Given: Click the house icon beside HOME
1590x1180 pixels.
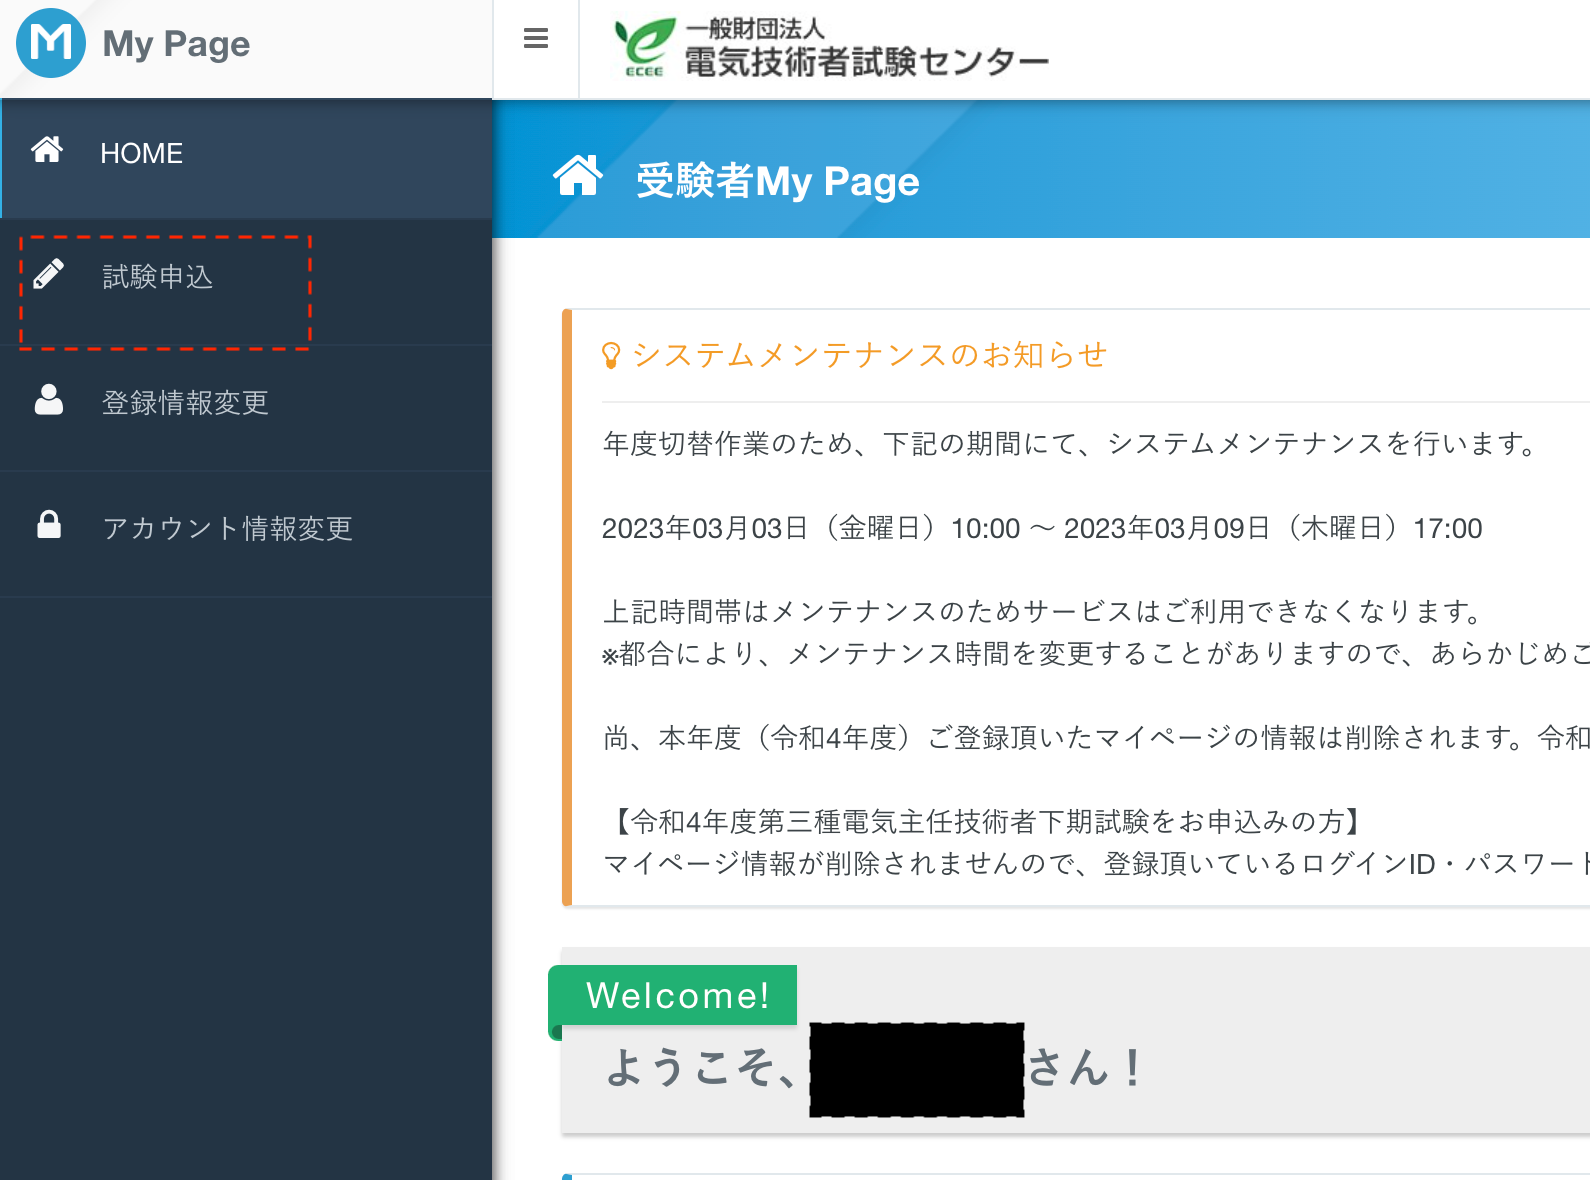Looking at the screenshot, I should (x=47, y=150).
